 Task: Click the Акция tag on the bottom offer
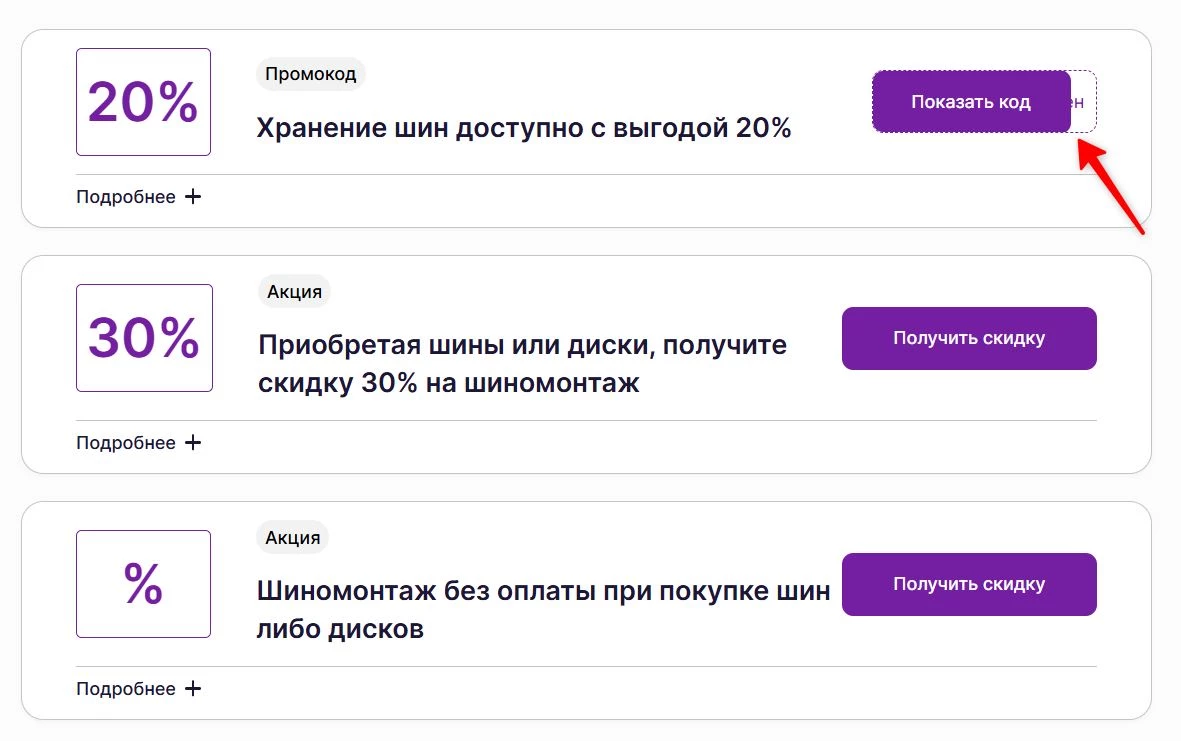294,537
